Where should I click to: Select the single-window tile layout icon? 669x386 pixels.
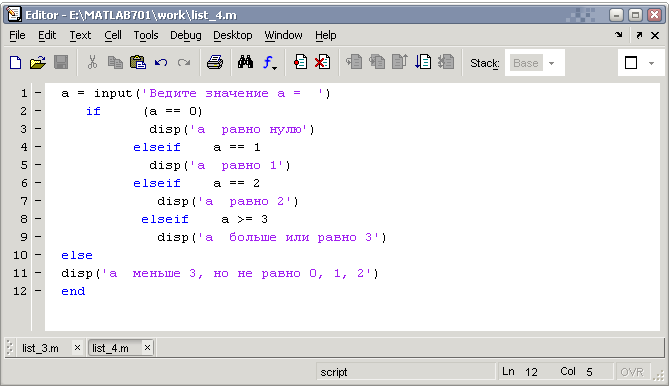[x=631, y=63]
